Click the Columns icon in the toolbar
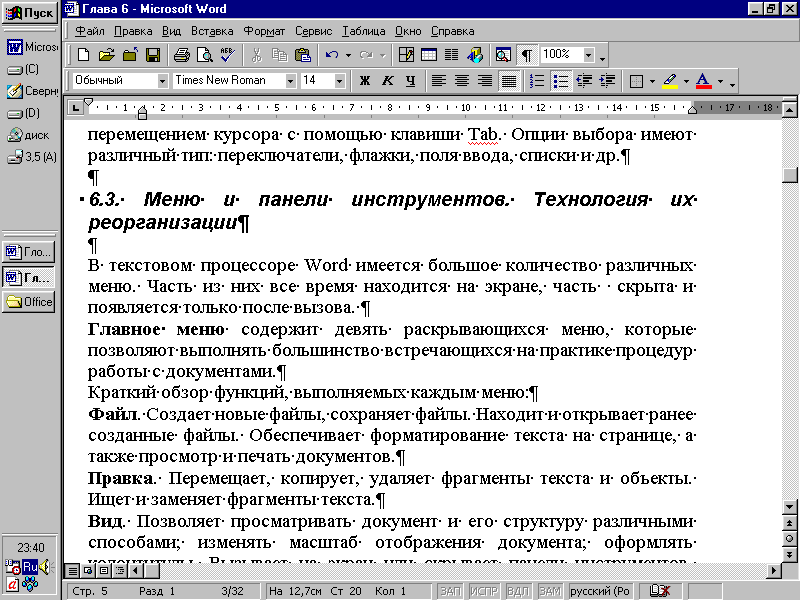 (x=452, y=55)
